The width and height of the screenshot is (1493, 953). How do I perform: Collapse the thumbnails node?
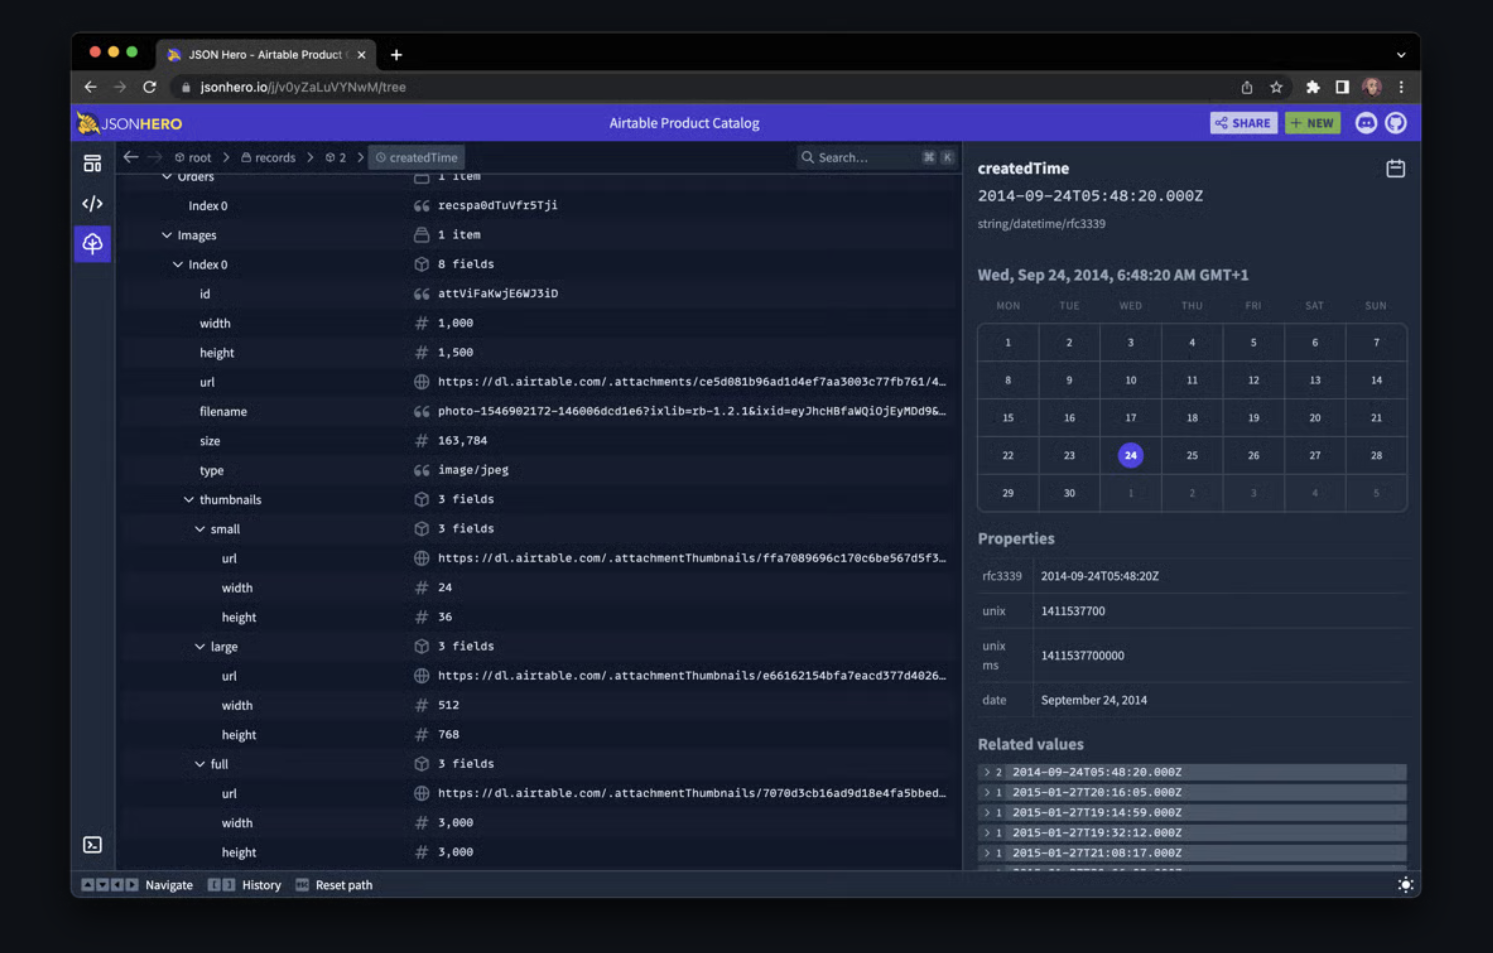click(x=189, y=500)
